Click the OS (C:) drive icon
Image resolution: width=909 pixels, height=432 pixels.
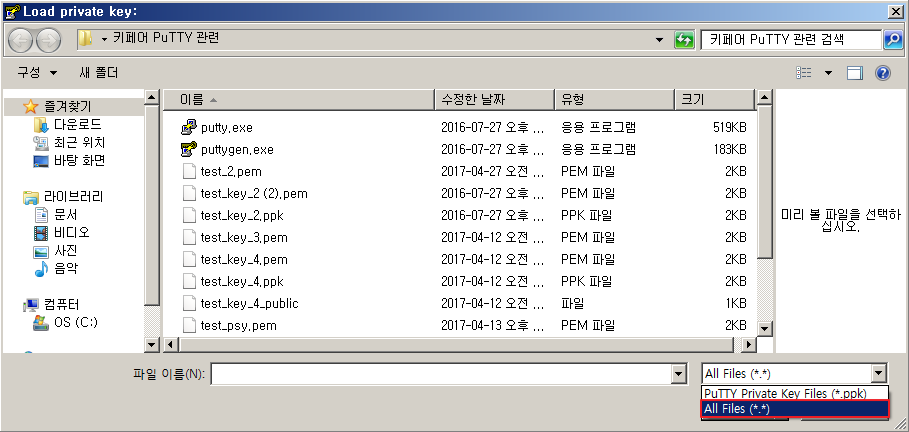point(41,322)
